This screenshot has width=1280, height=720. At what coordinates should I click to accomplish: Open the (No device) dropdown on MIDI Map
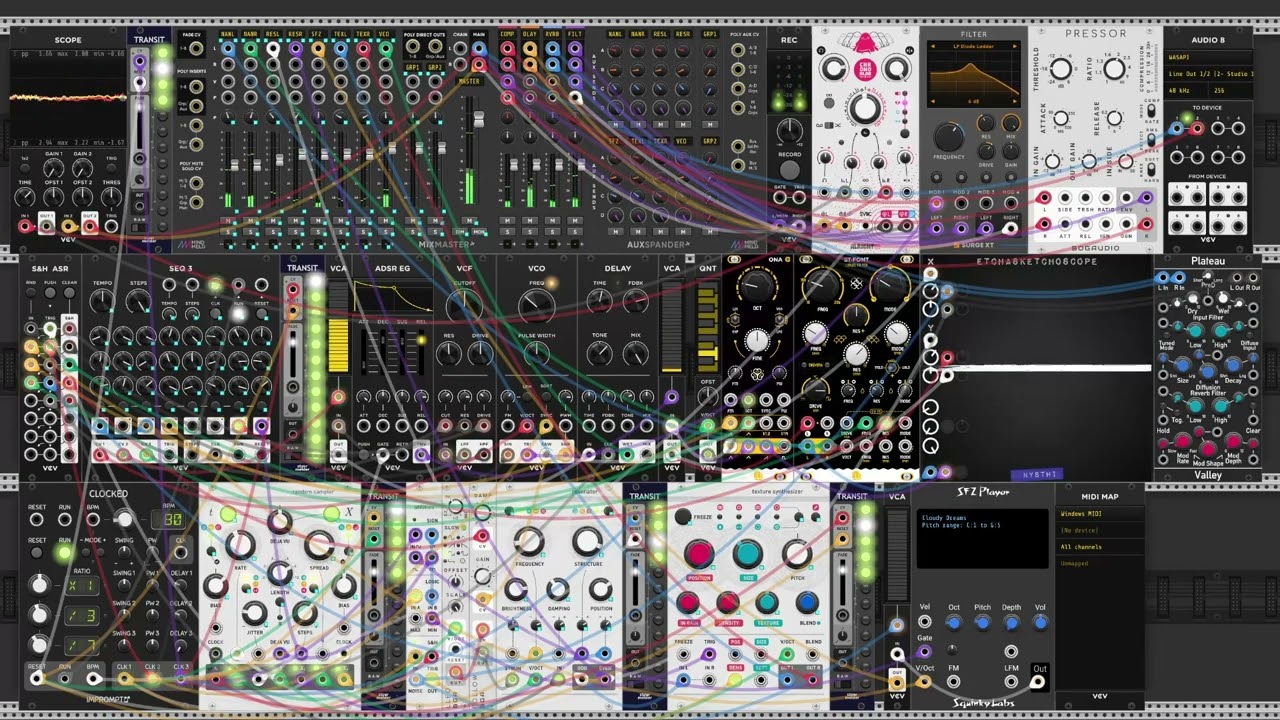1100,530
